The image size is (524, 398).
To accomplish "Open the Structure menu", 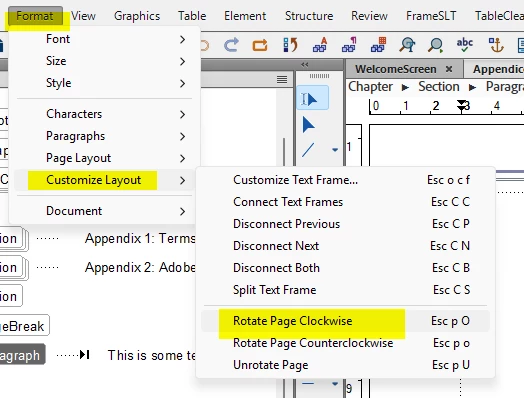I will click(309, 16).
